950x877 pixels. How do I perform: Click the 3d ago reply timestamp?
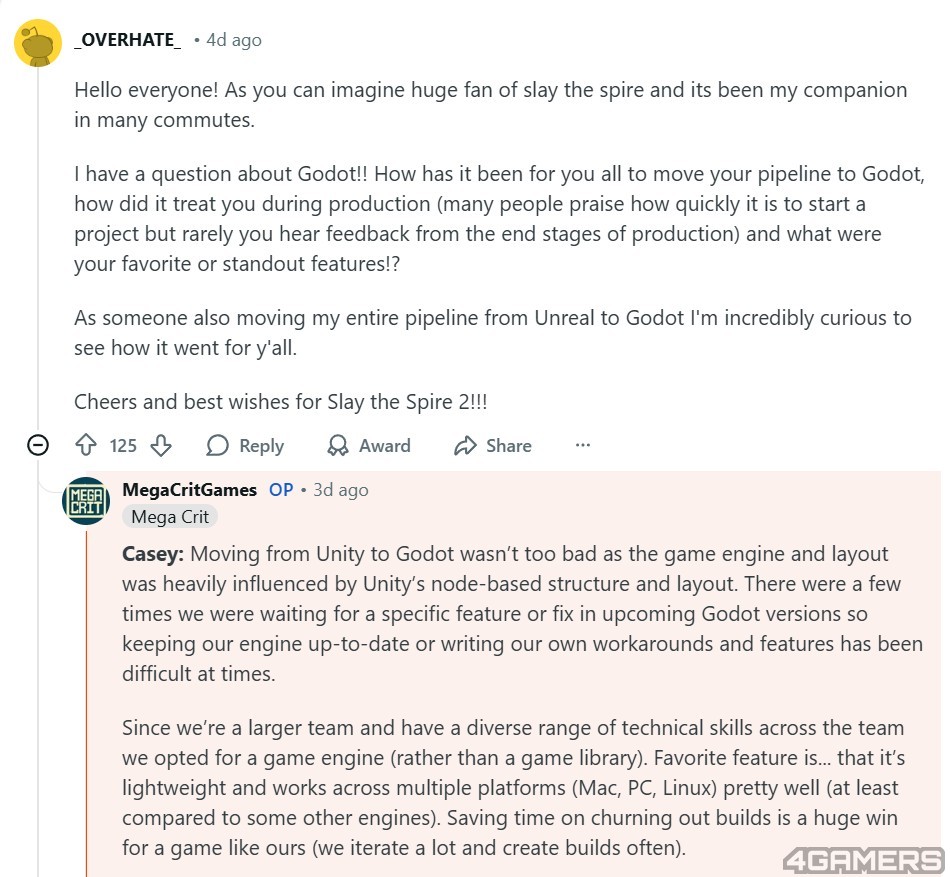click(341, 490)
